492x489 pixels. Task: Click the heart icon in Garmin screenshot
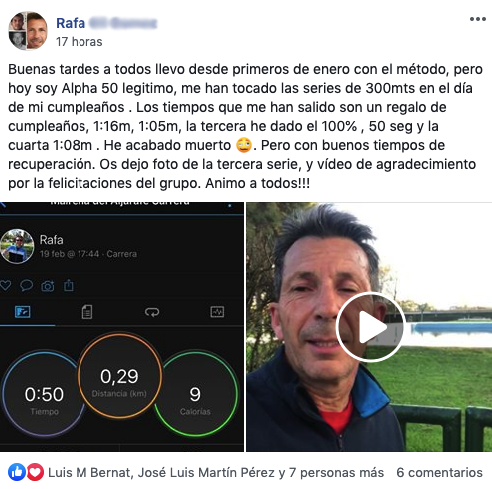point(5,285)
